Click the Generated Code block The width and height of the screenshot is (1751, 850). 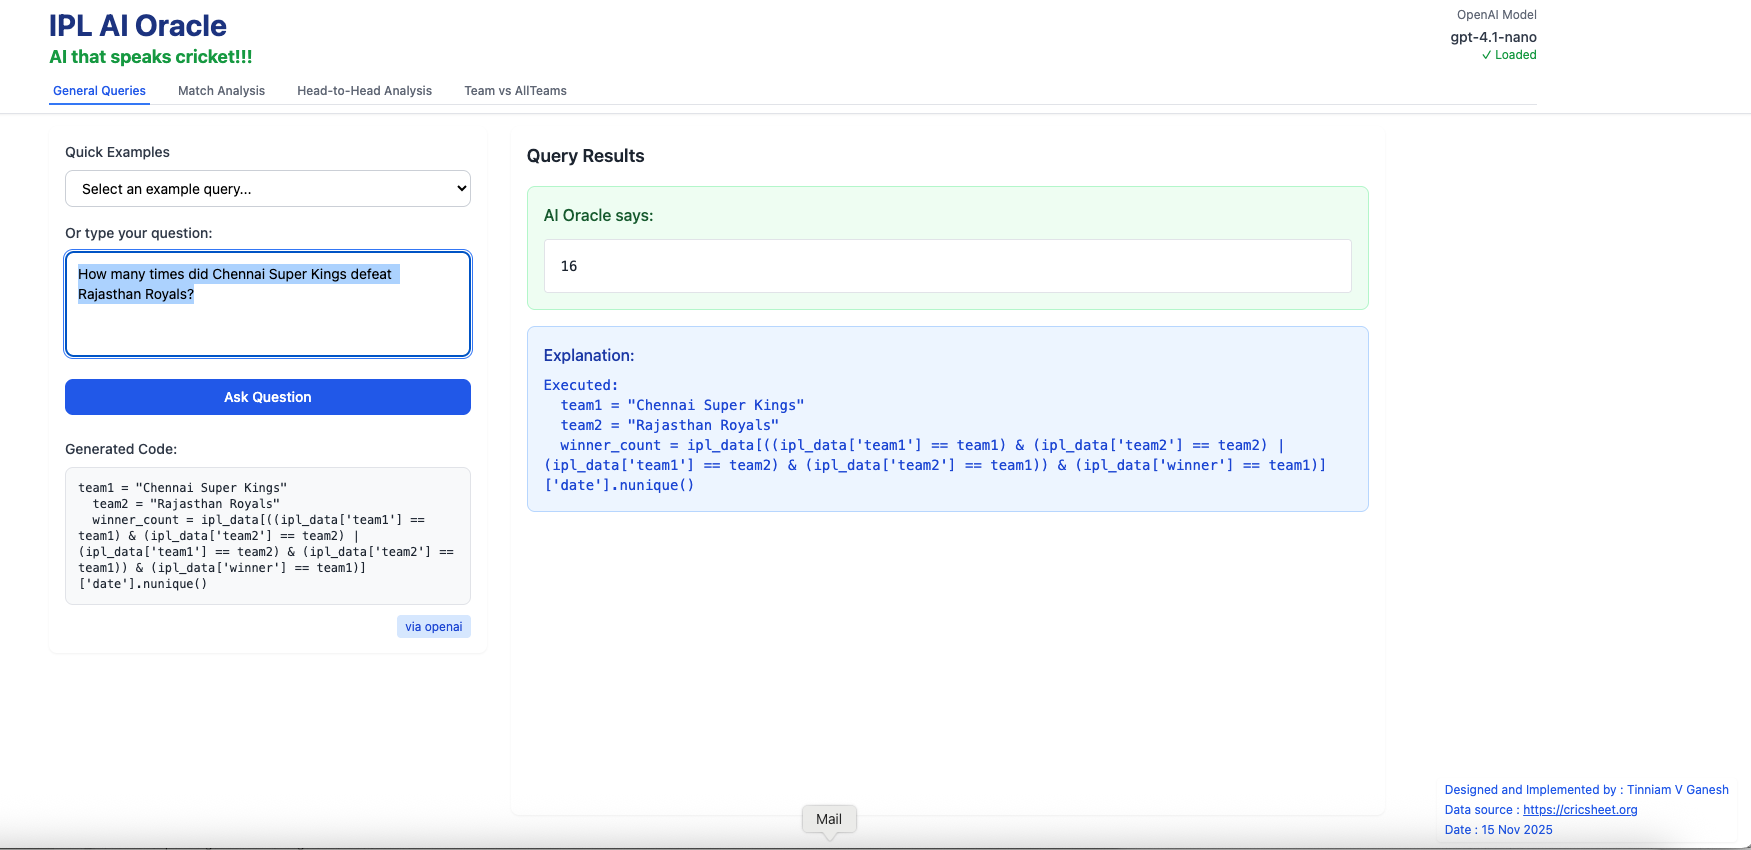coord(268,536)
